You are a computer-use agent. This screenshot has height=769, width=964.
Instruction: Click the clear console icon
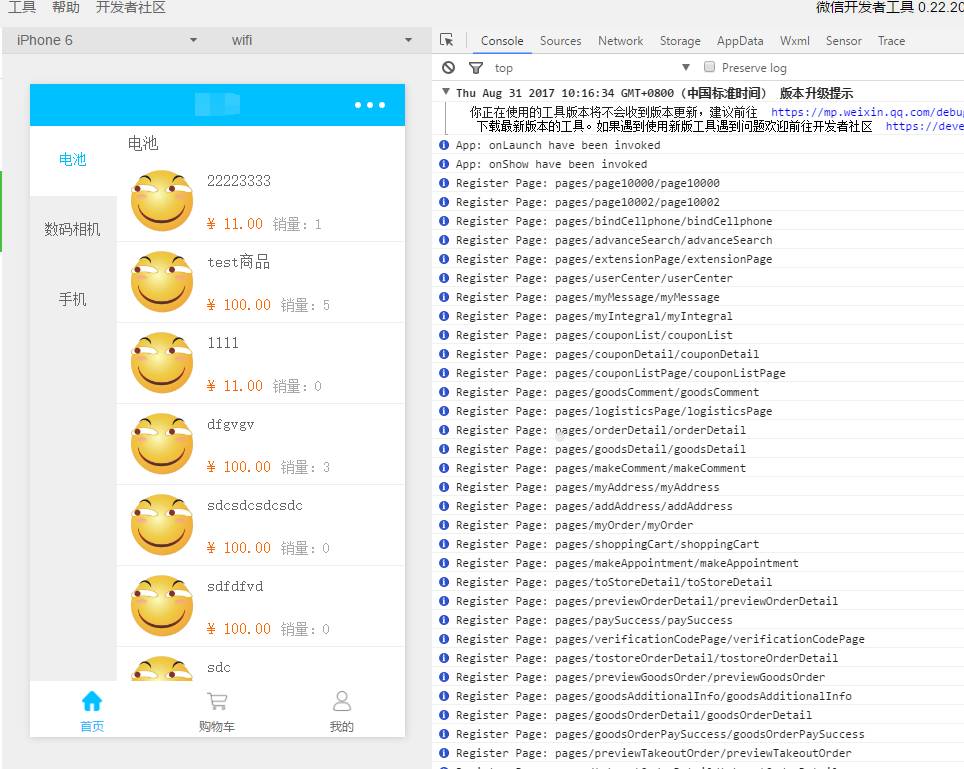(x=448, y=67)
